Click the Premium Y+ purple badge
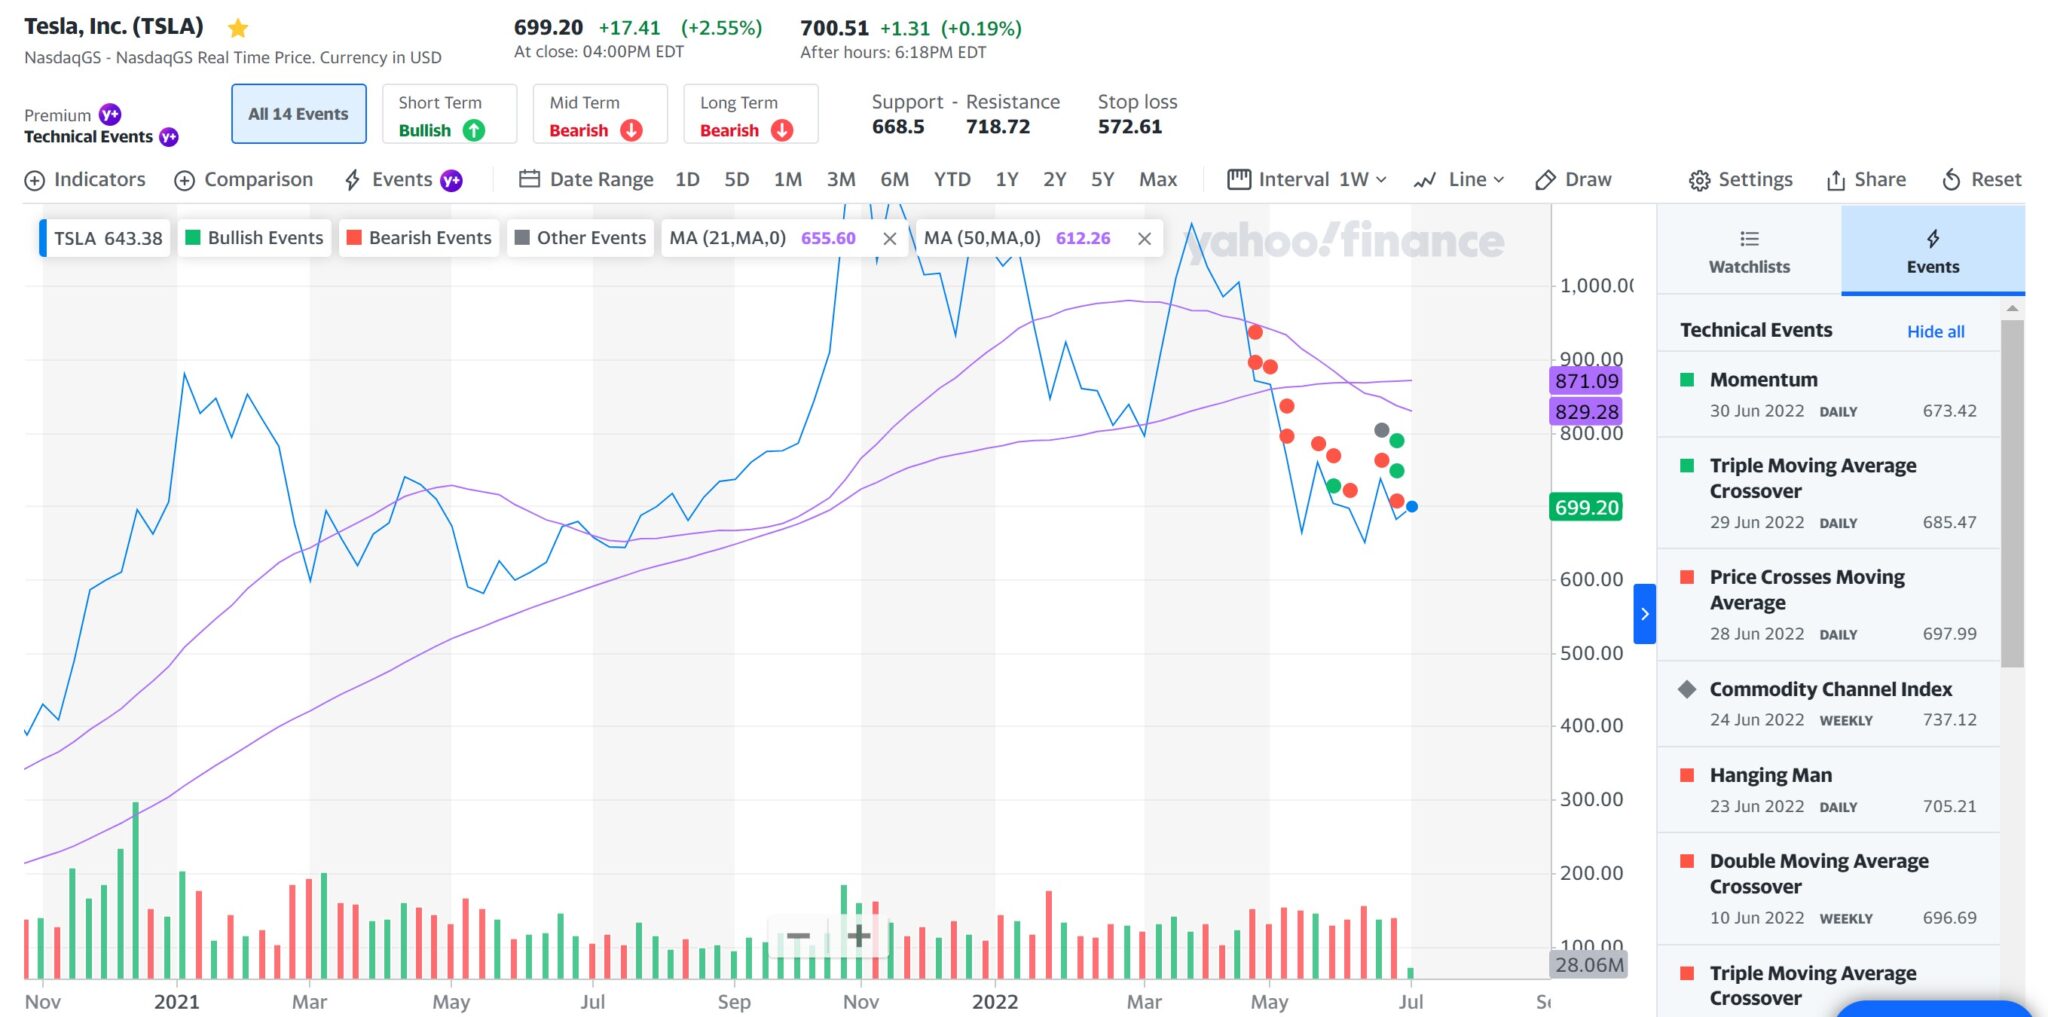The image size is (2048, 1017). point(110,115)
